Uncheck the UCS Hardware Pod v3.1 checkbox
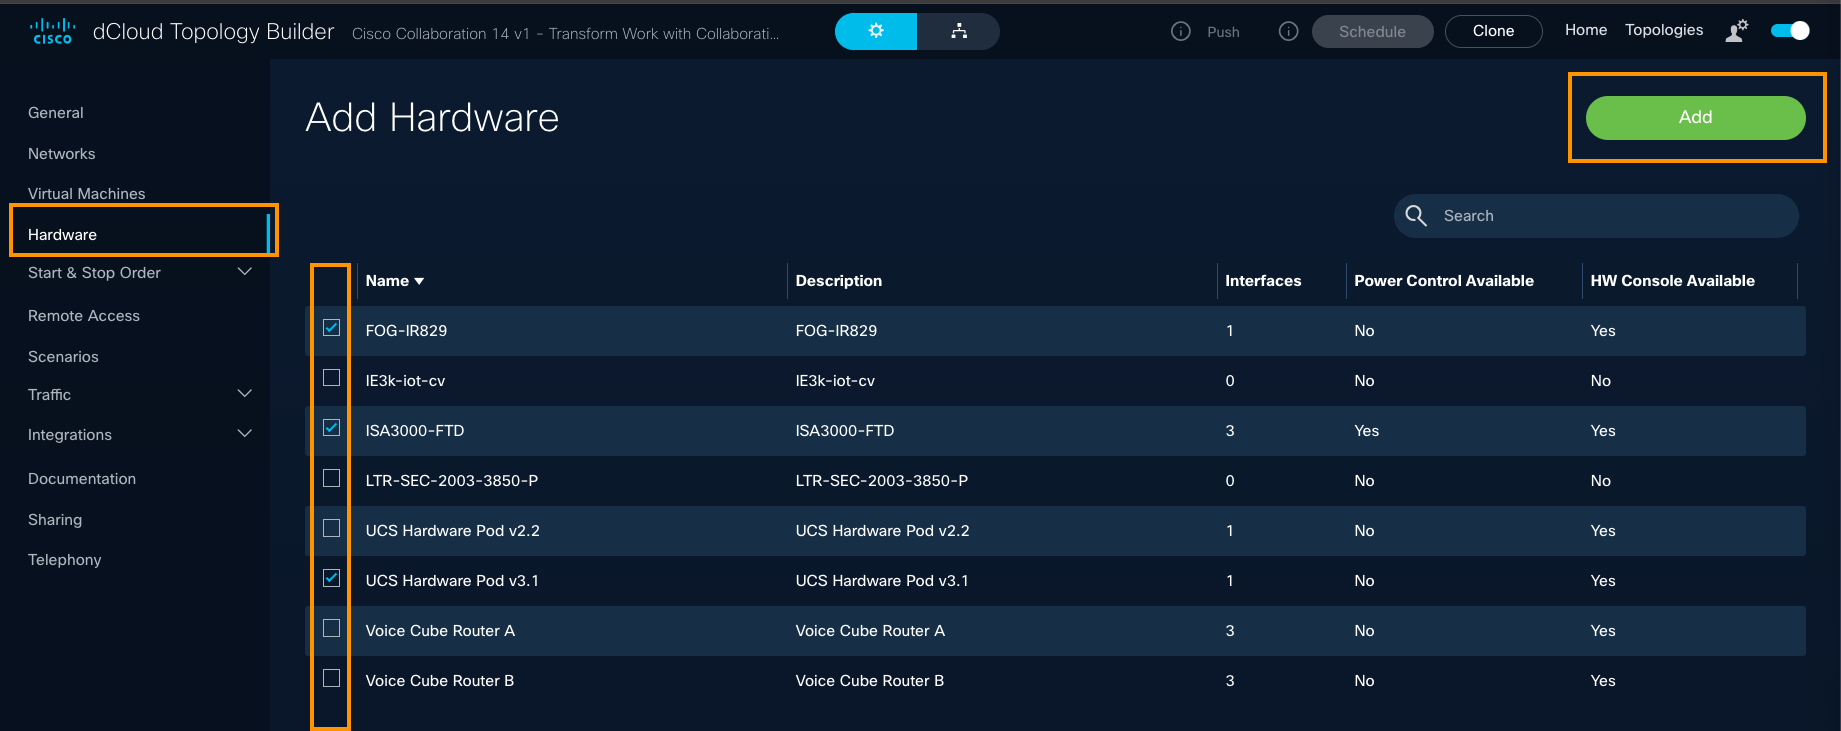The width and height of the screenshot is (1841, 731). (332, 578)
